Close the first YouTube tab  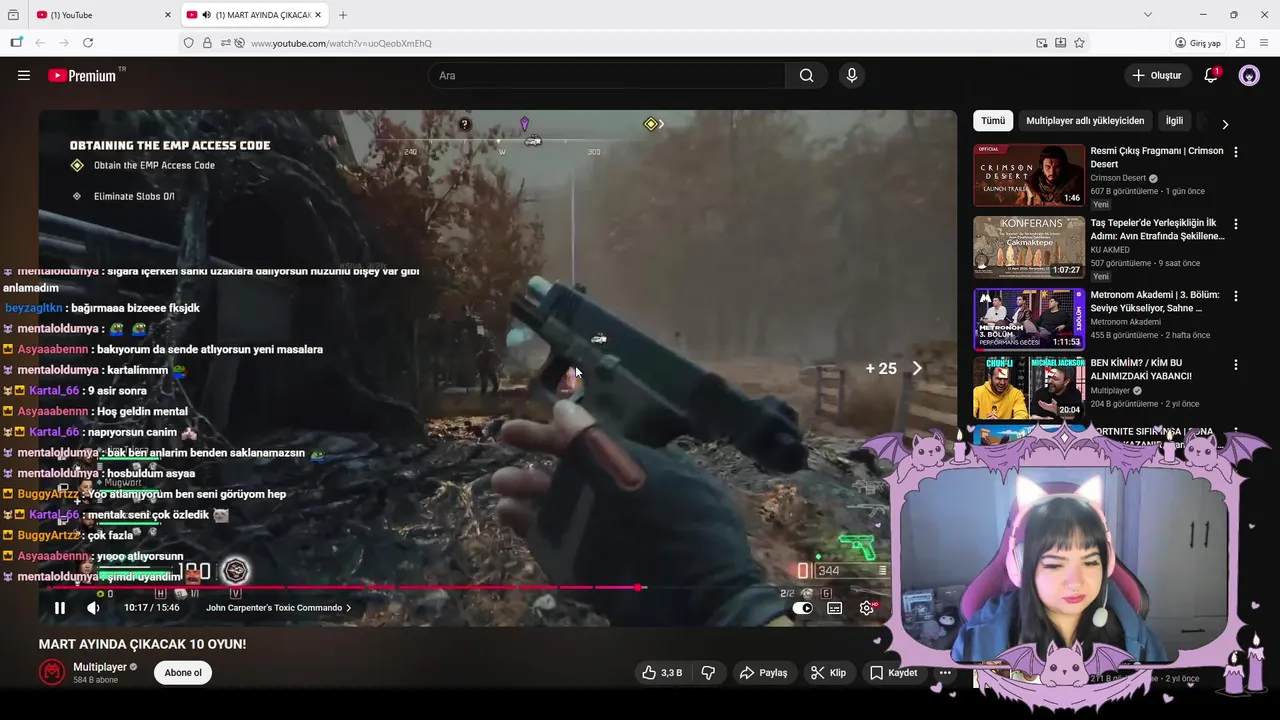(x=168, y=15)
